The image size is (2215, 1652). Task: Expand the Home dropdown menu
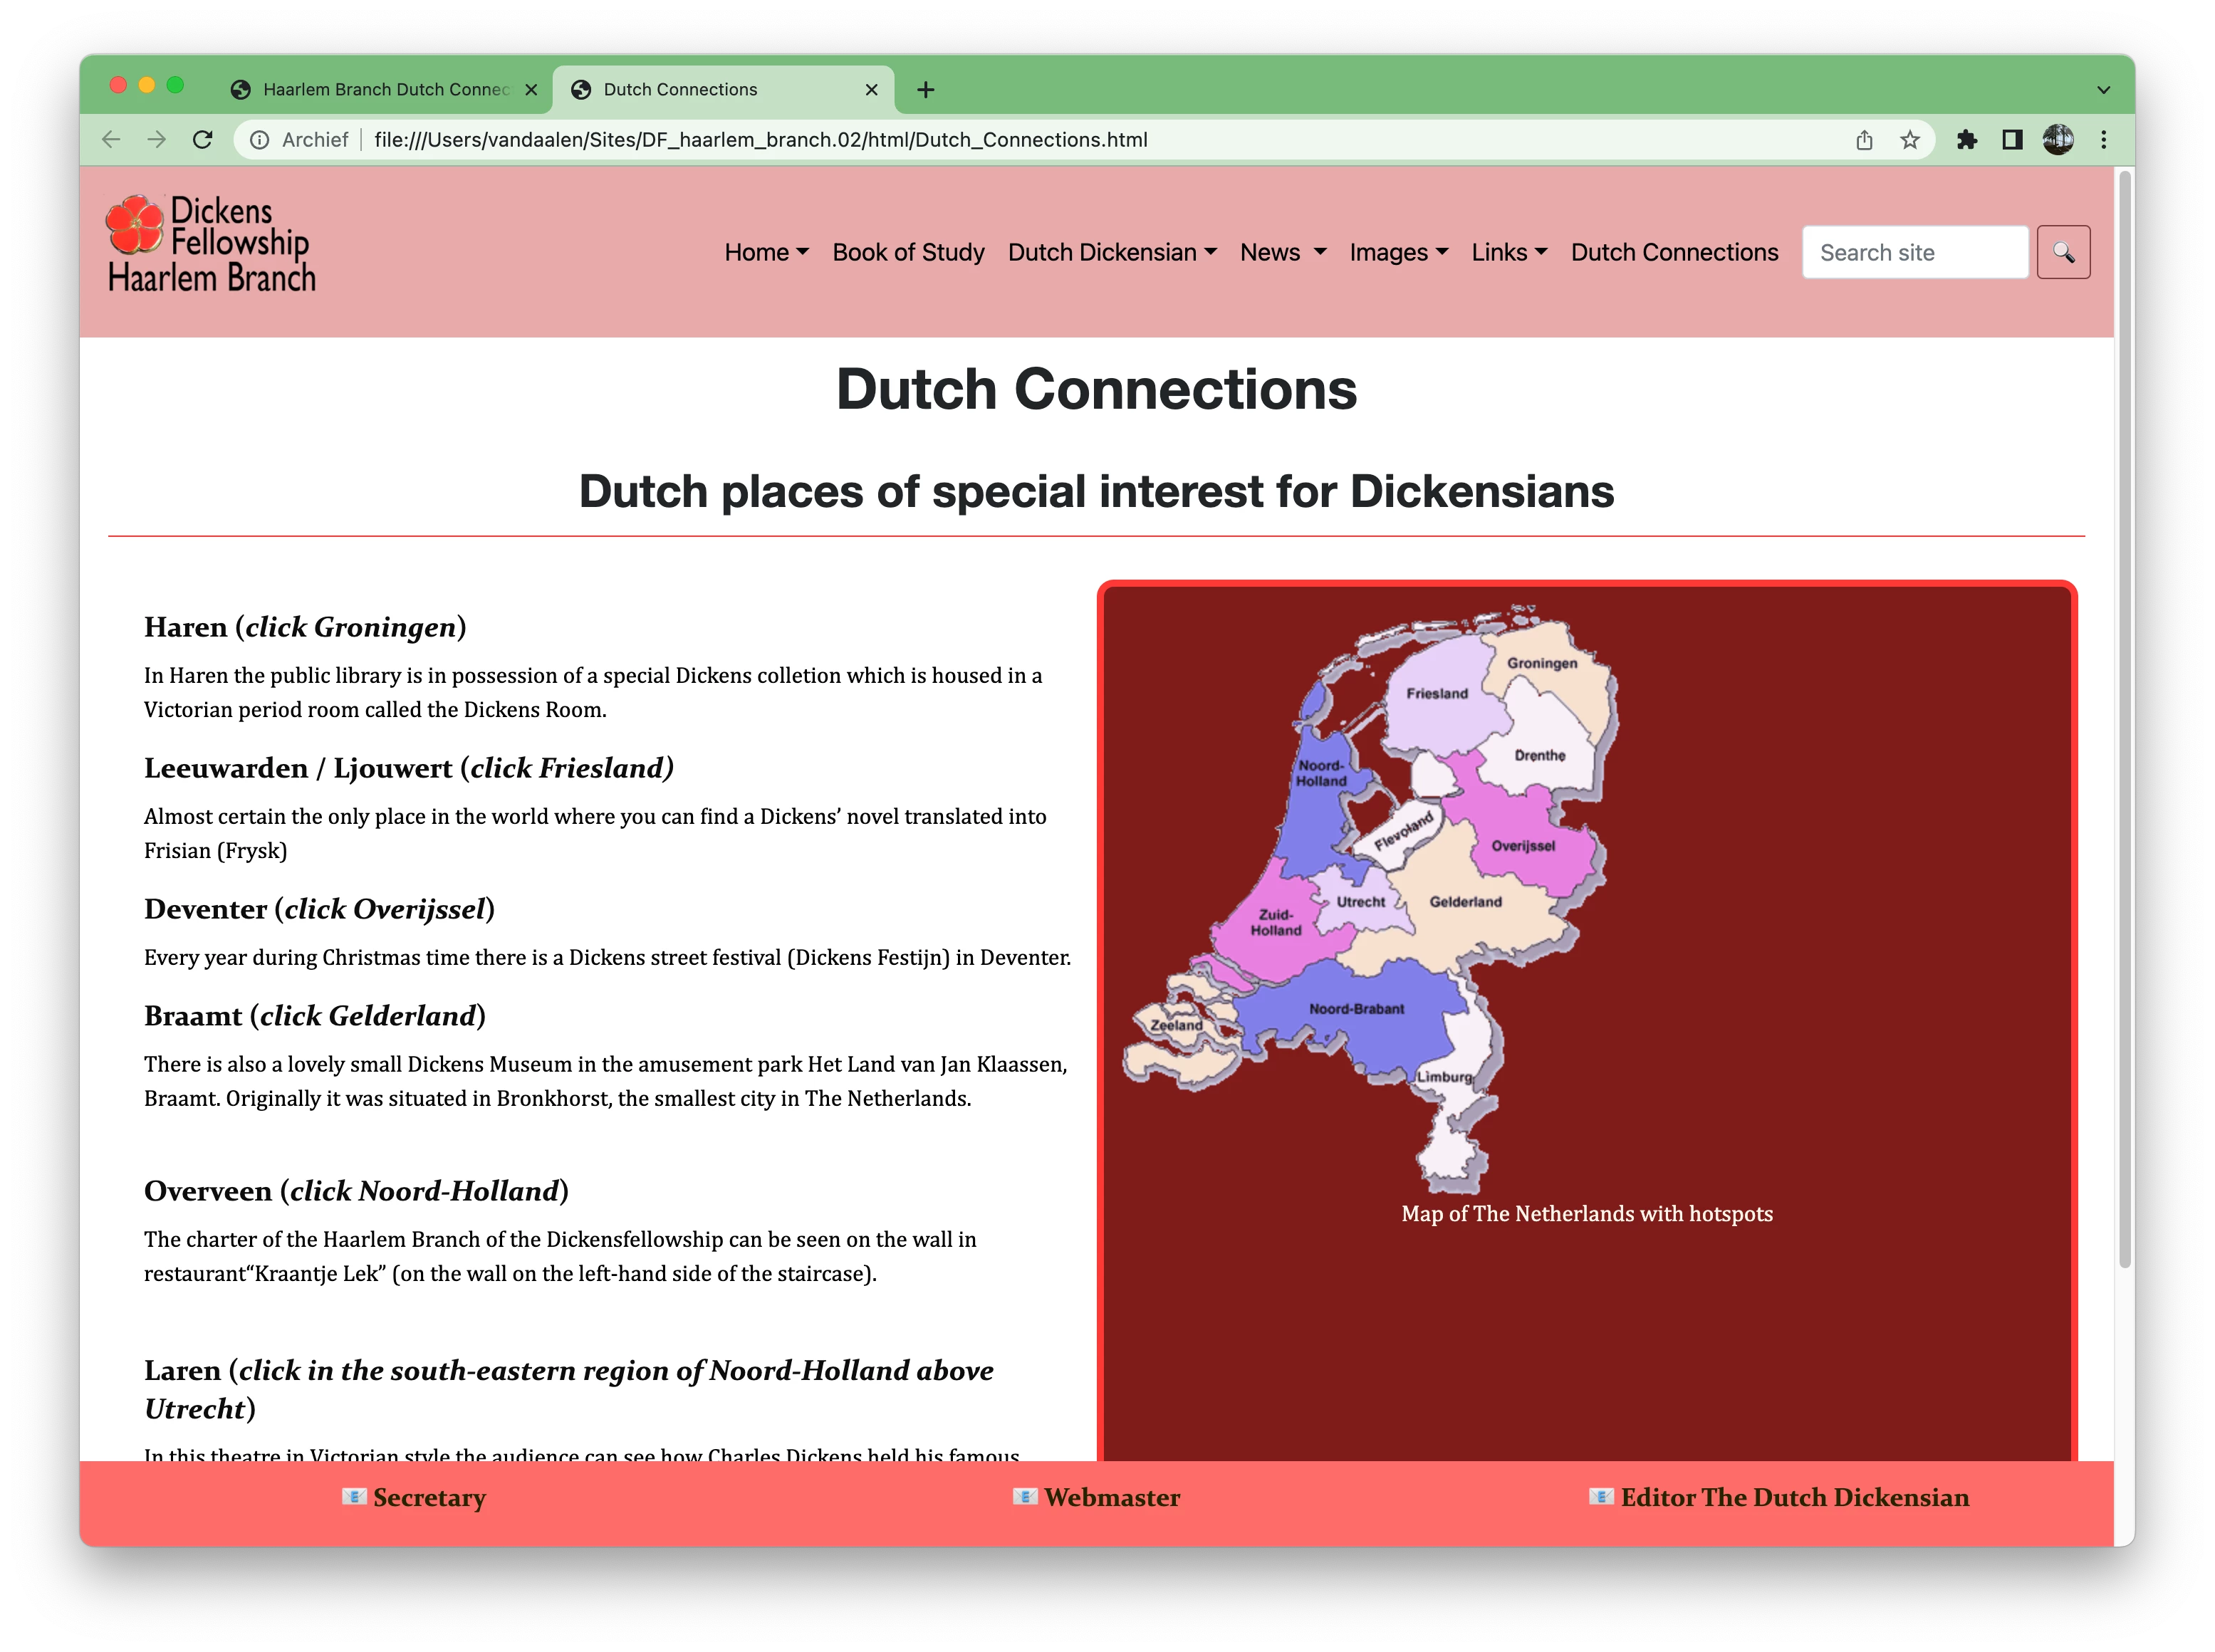click(766, 253)
